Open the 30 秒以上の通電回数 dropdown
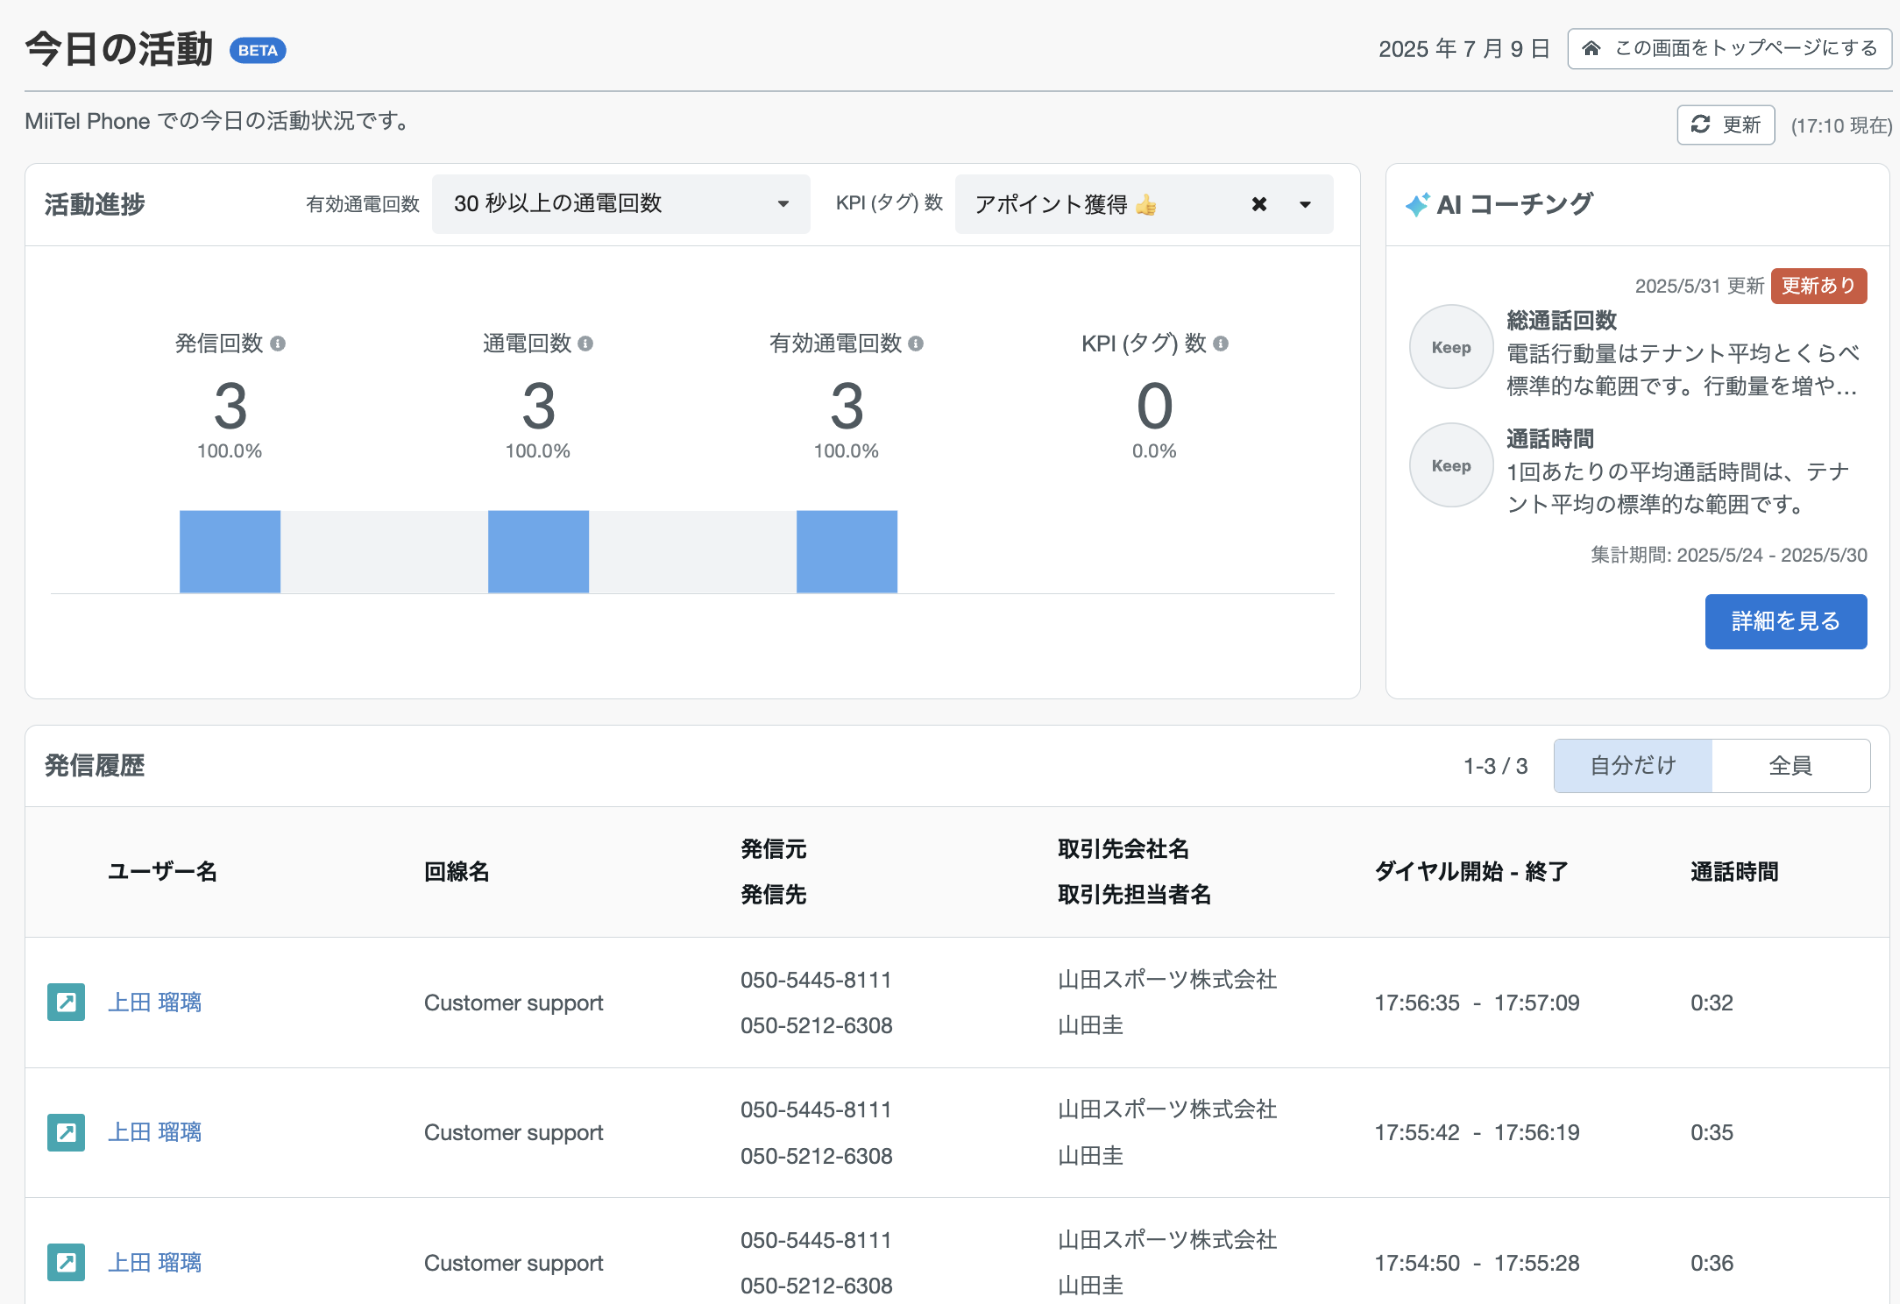 pos(621,204)
